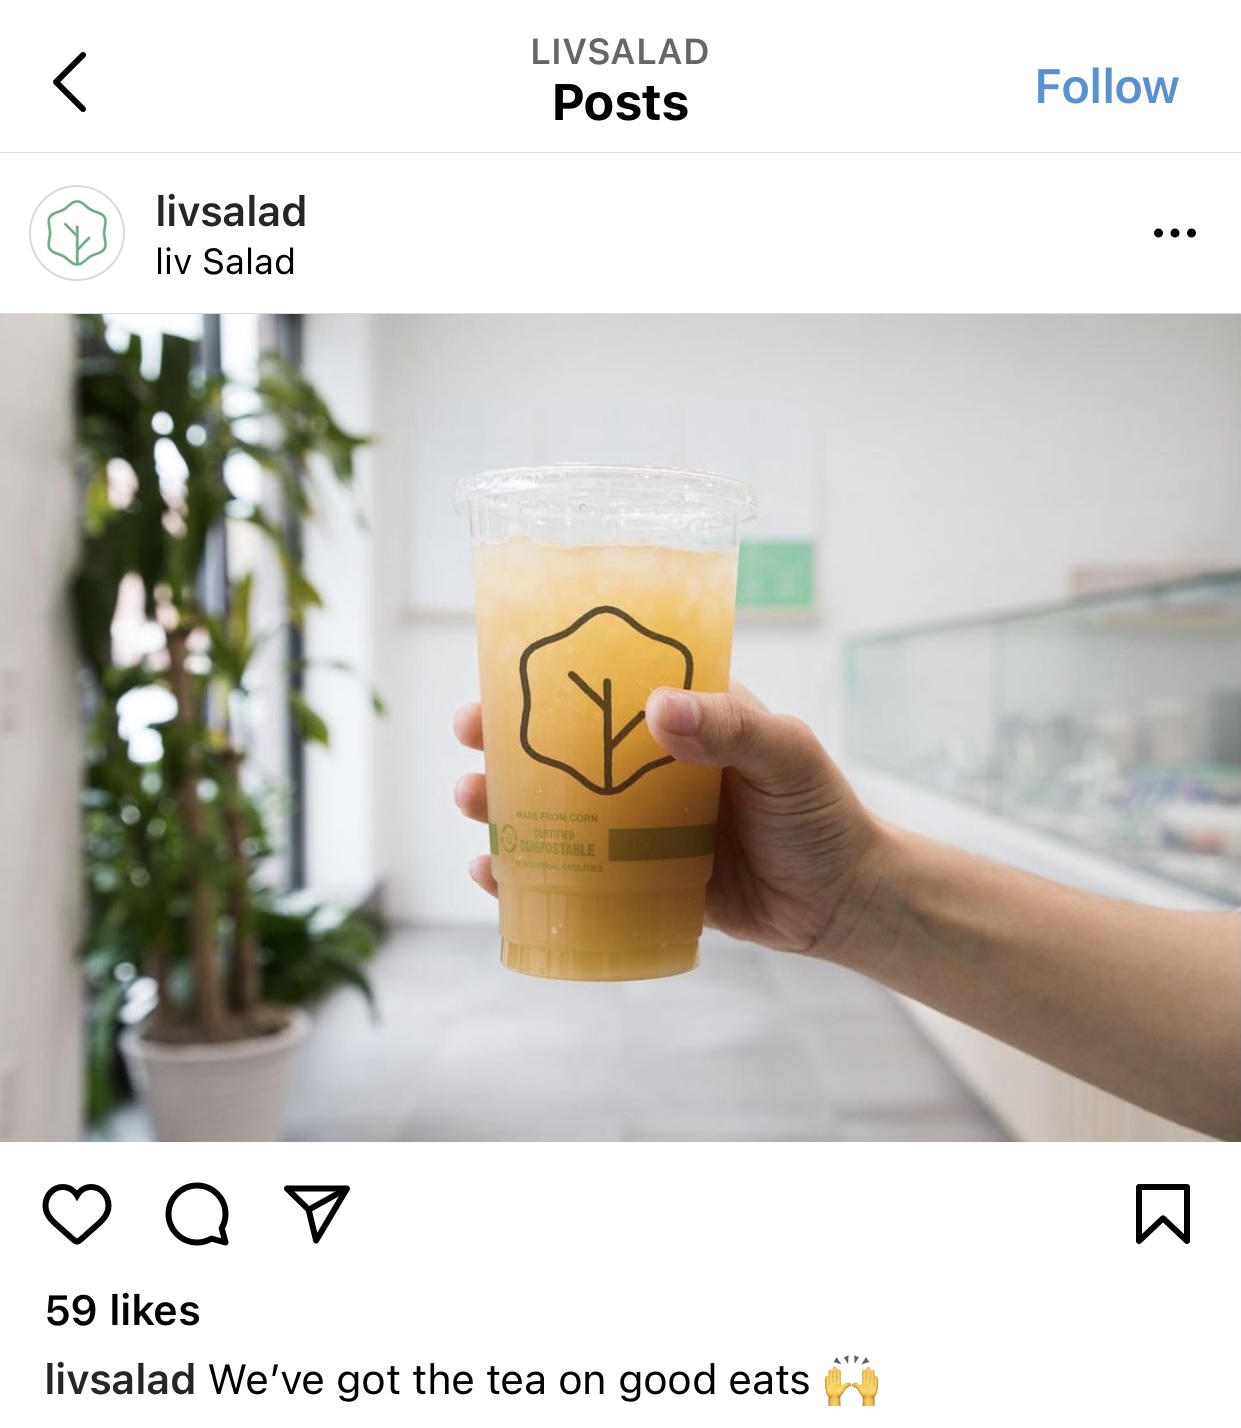Screen dimensions: 1241x1428
Task: Open the liv Salad location tag
Action: 225,262
